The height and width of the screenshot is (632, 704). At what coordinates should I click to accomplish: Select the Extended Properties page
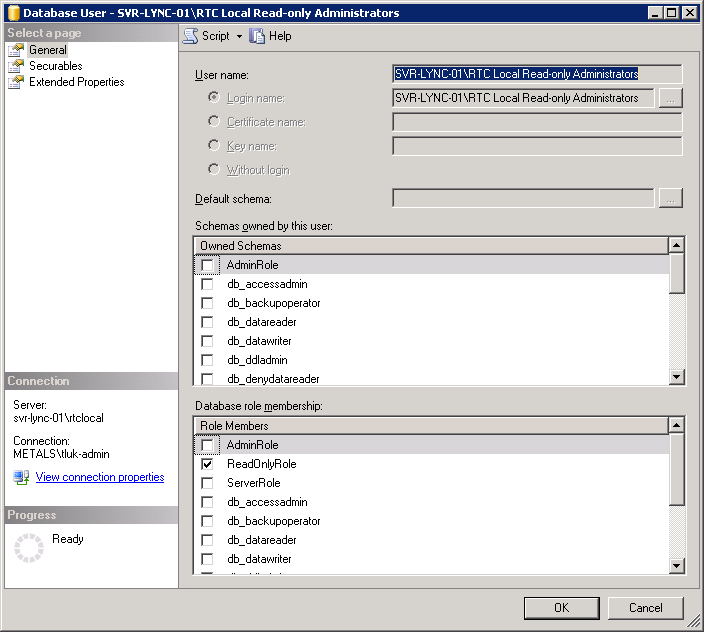[x=77, y=82]
